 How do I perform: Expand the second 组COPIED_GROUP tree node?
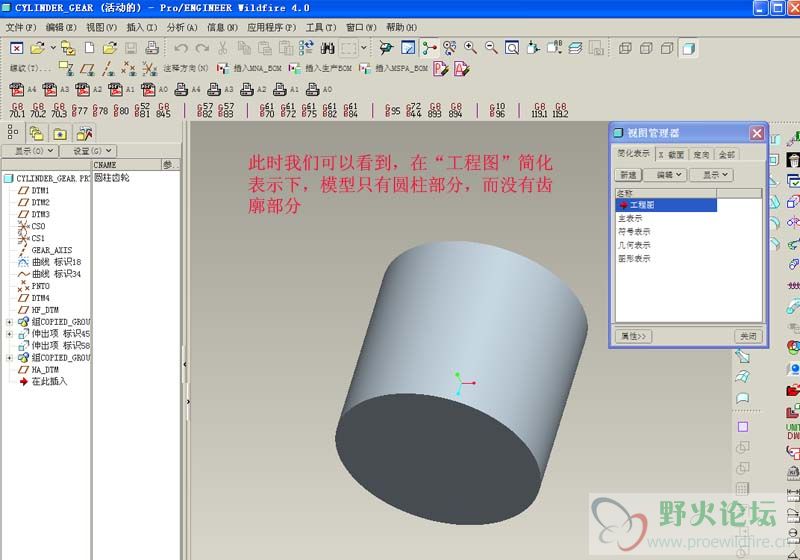pos(9,358)
